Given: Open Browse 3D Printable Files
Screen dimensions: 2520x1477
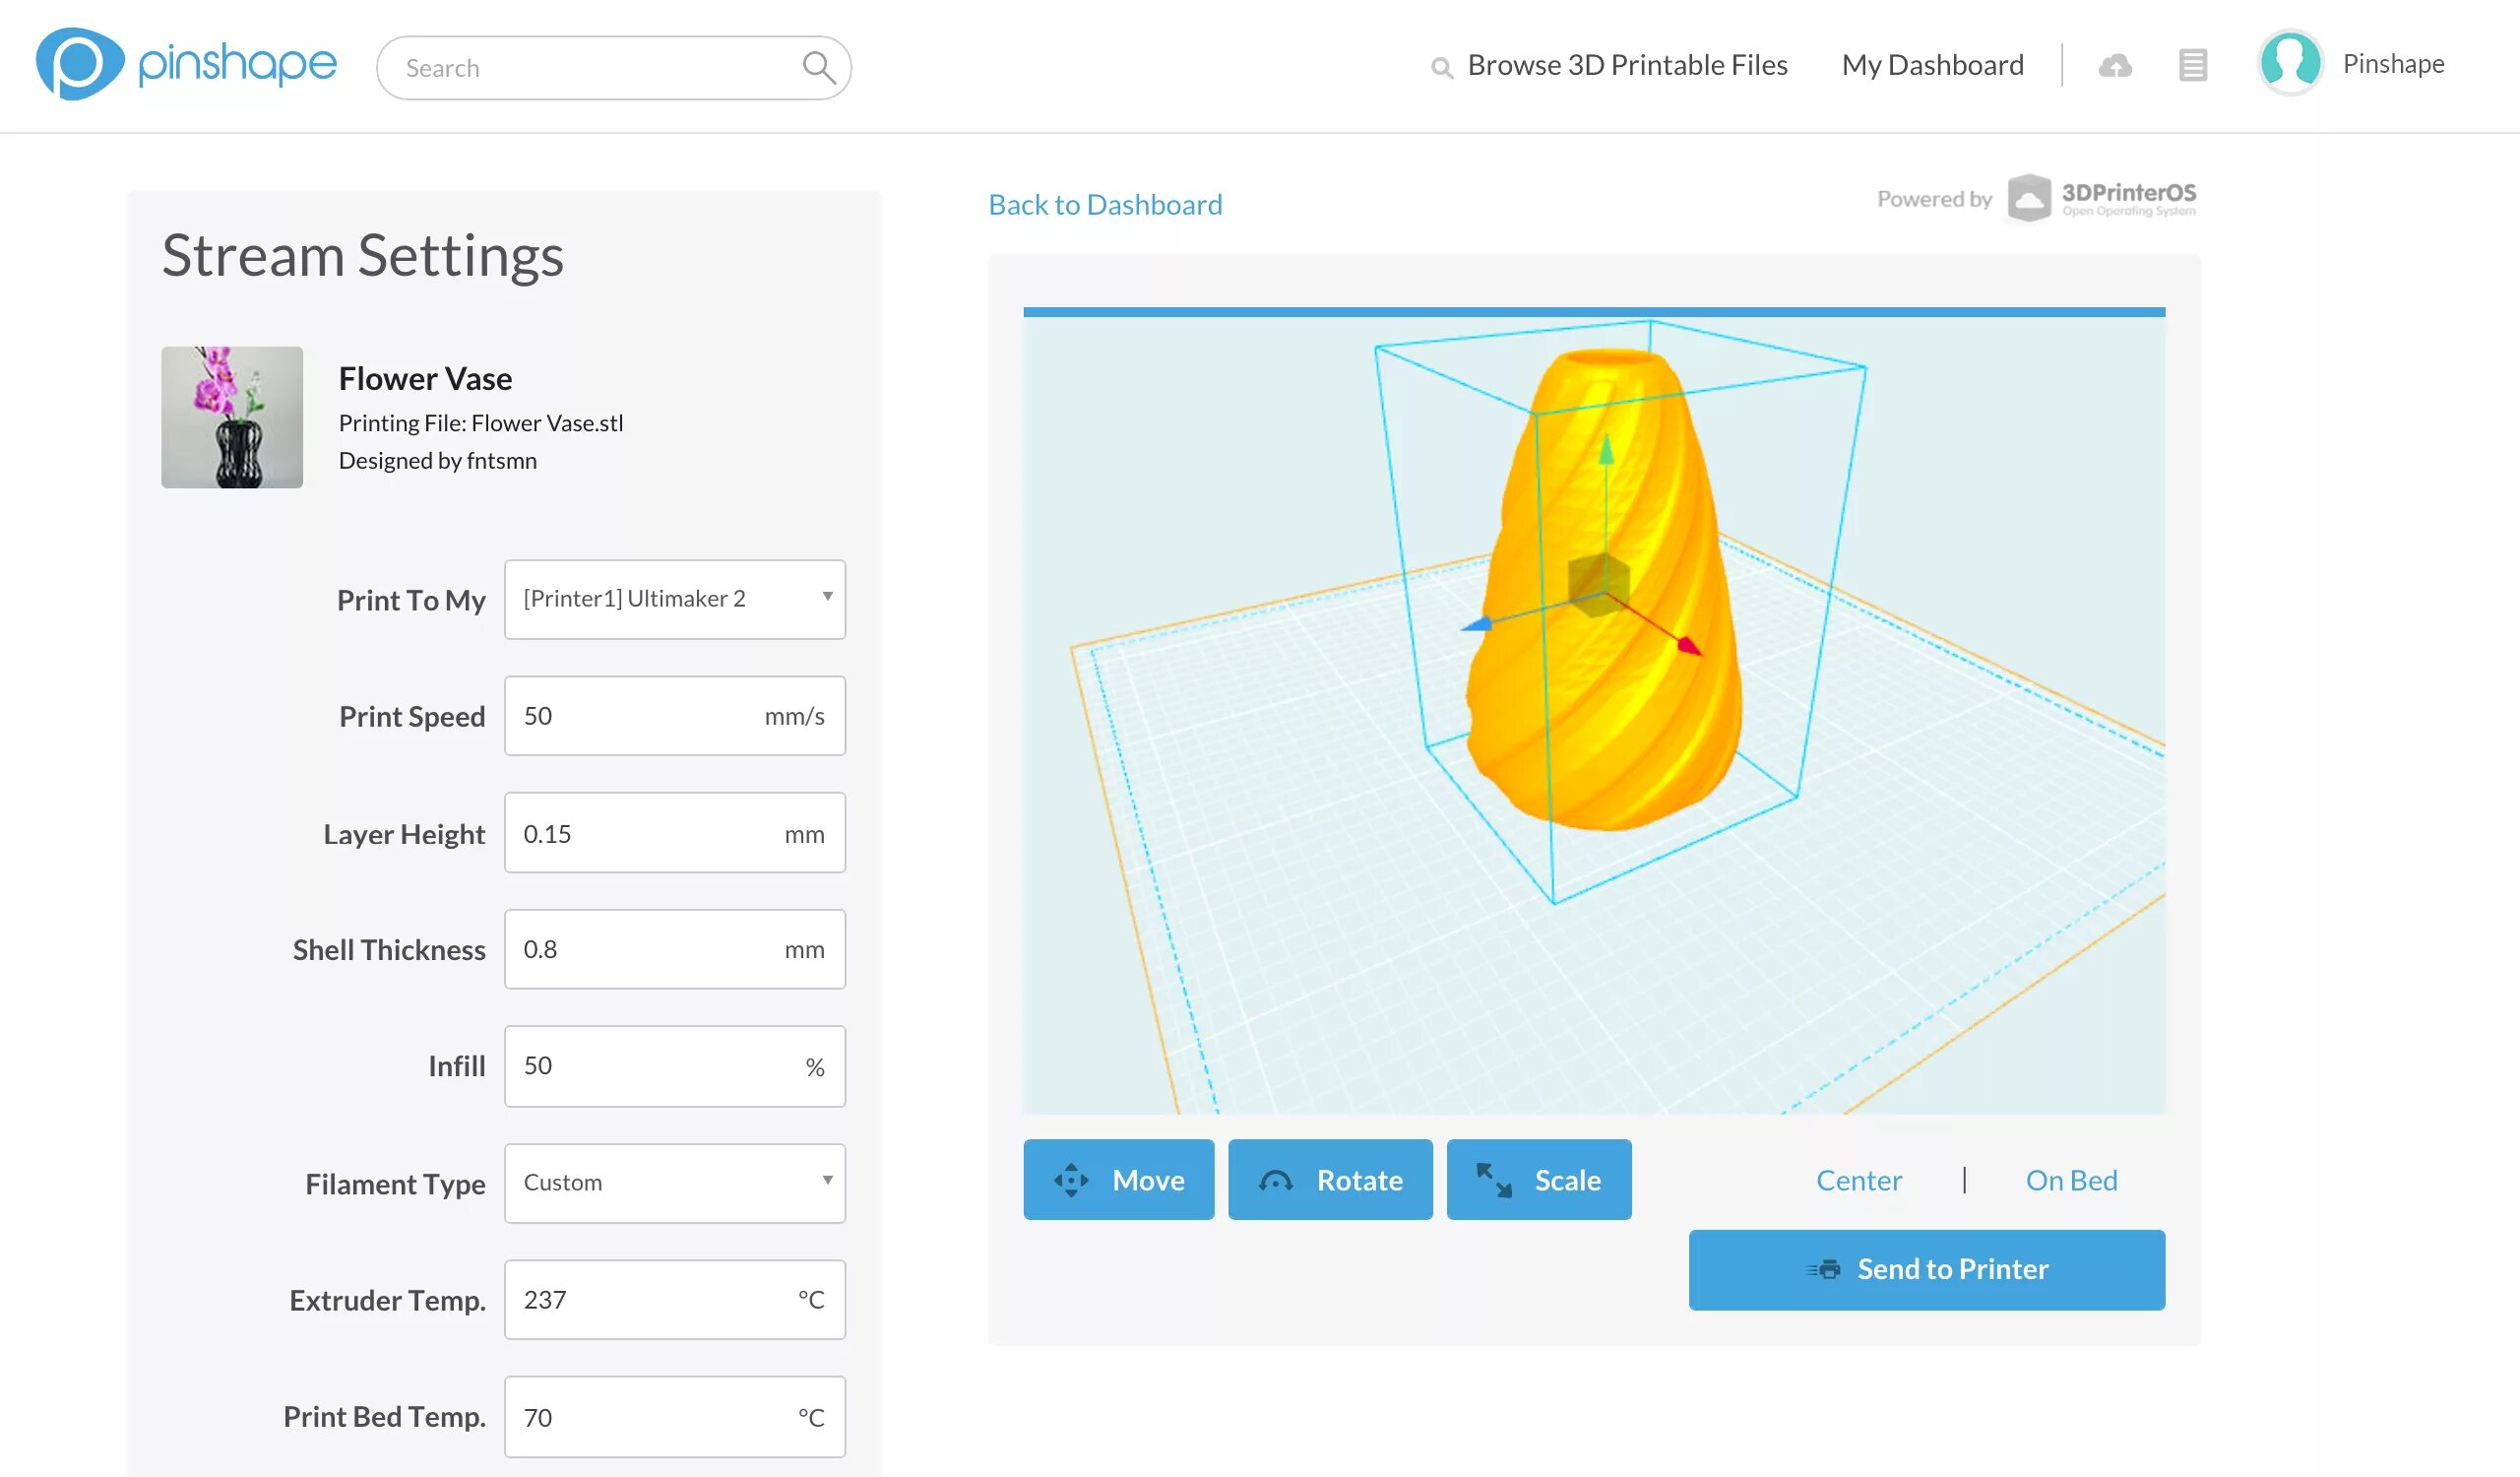Looking at the screenshot, I should click(x=1626, y=65).
